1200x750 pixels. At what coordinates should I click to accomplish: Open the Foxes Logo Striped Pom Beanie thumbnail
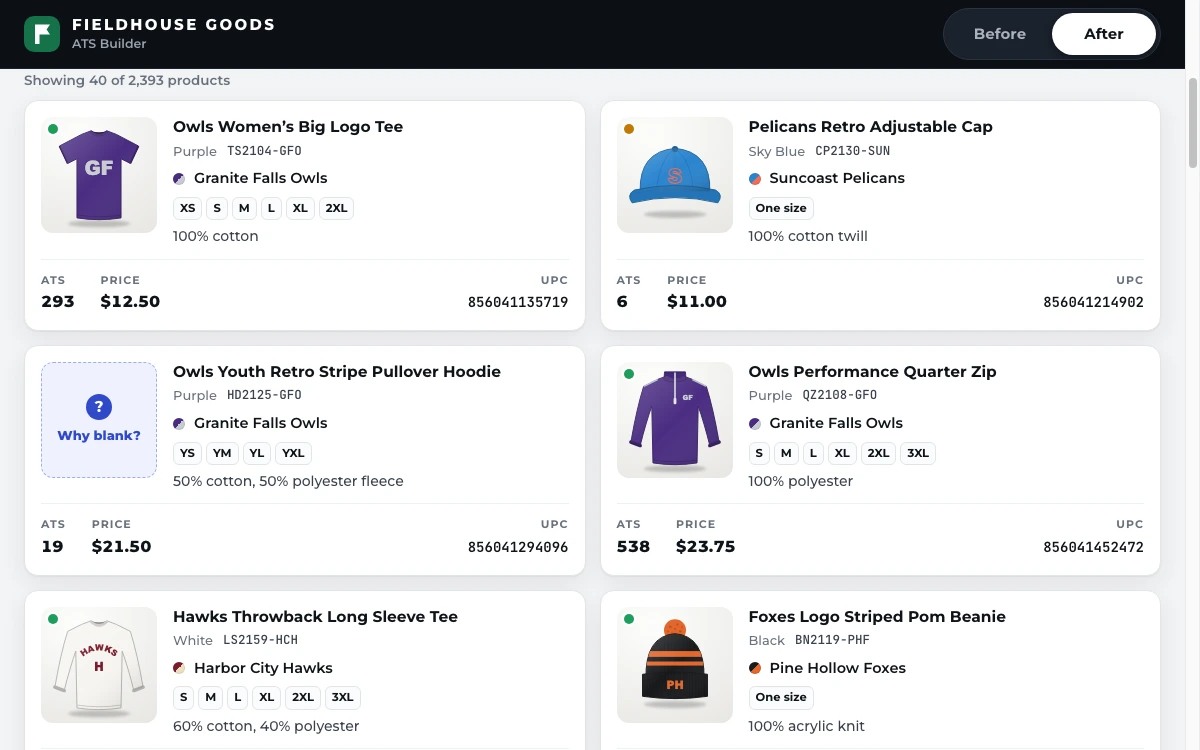pos(675,665)
